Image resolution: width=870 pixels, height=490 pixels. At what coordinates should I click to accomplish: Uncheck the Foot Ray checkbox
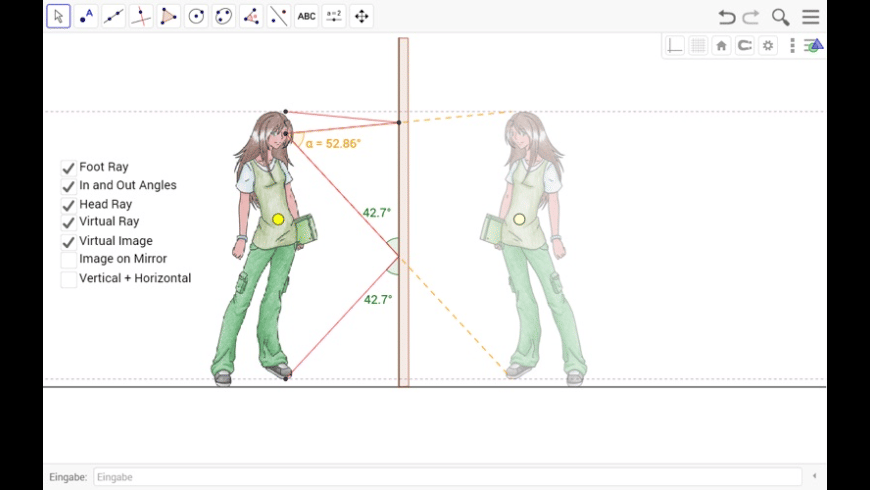pyautogui.click(x=68, y=168)
